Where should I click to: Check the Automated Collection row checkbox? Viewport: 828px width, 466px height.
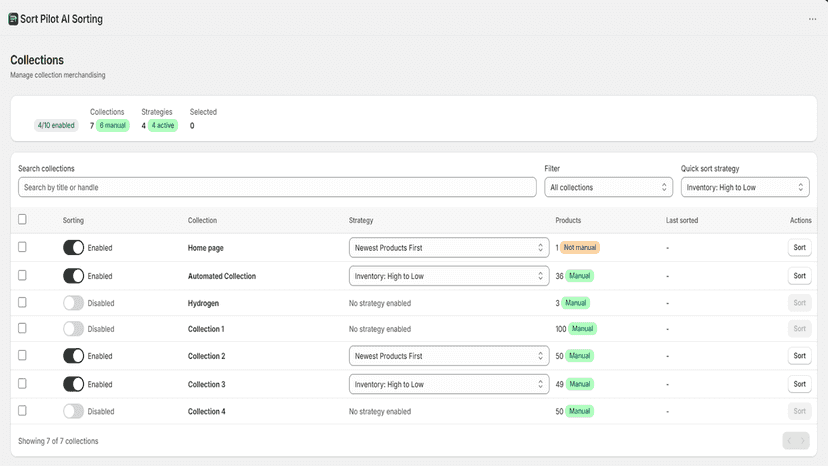(x=22, y=275)
